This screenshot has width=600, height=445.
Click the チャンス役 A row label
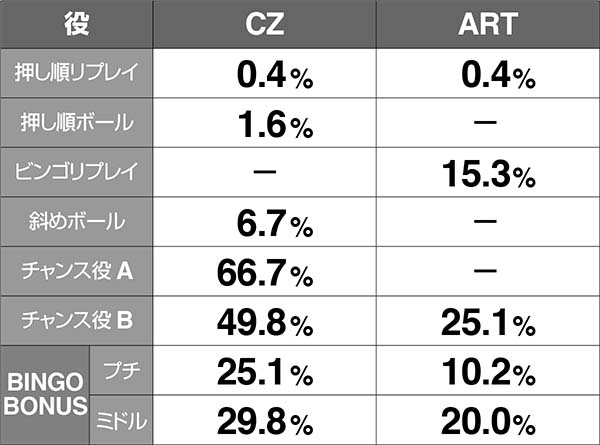(77, 269)
